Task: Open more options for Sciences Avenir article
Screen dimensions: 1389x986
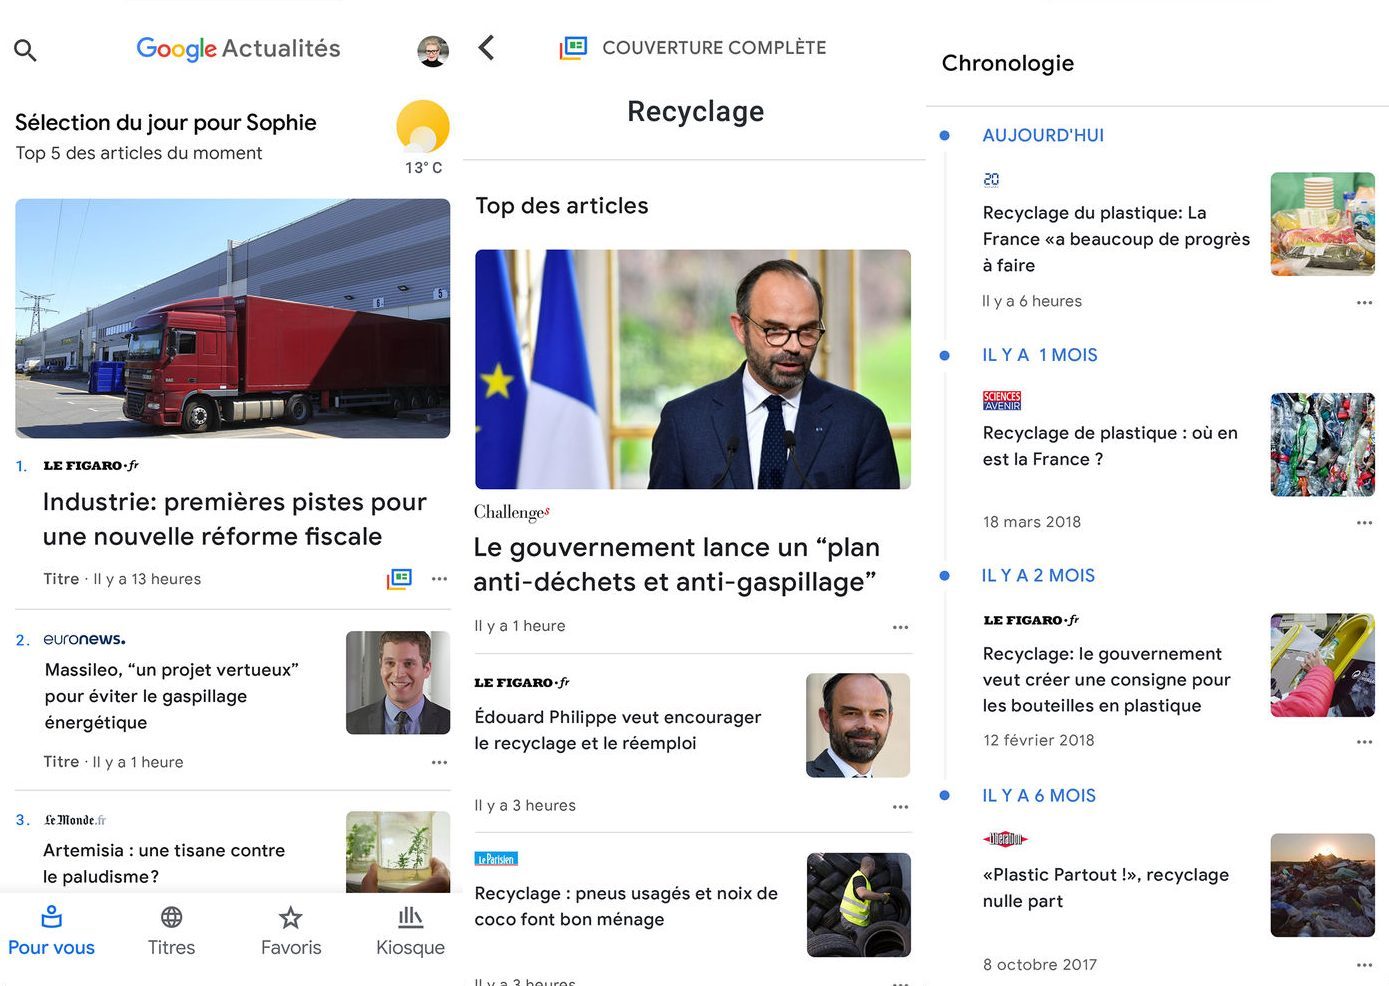Action: 1364,522
